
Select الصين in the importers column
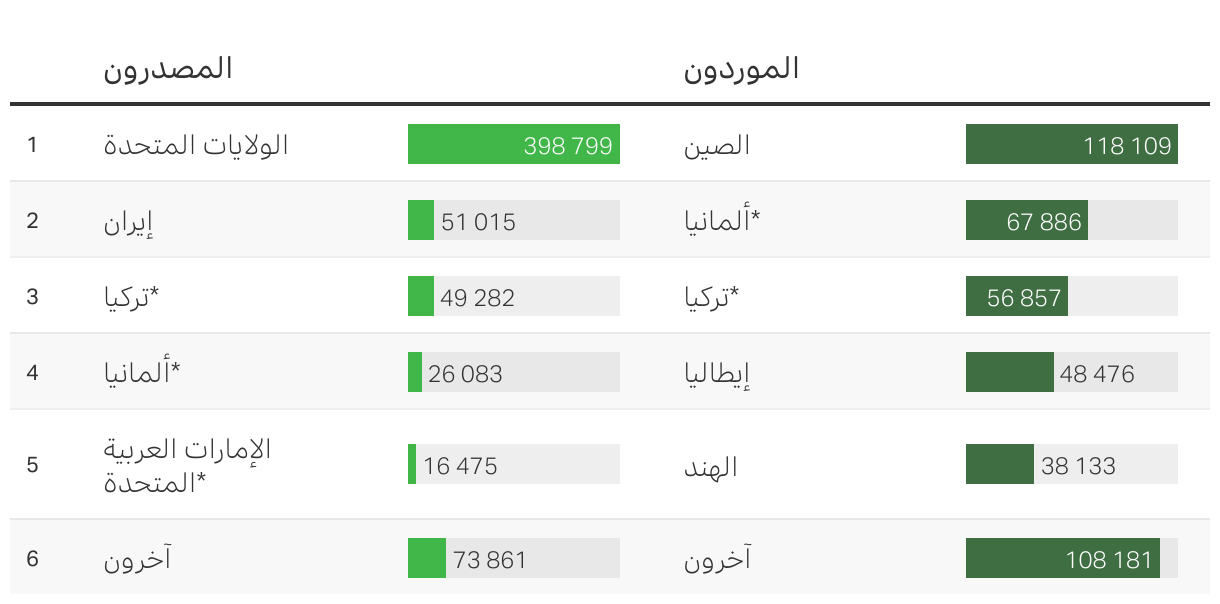[717, 145]
